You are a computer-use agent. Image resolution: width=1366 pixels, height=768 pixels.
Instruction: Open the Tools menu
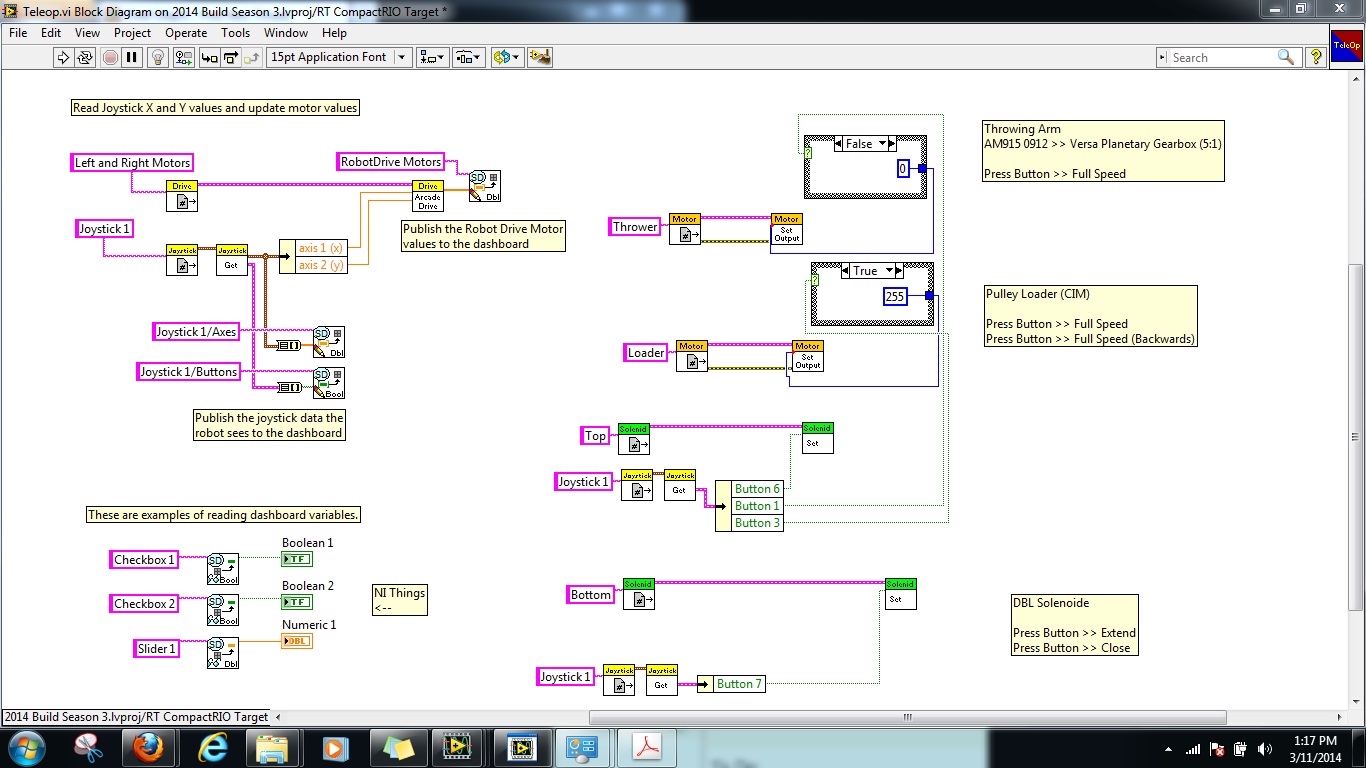pos(236,33)
